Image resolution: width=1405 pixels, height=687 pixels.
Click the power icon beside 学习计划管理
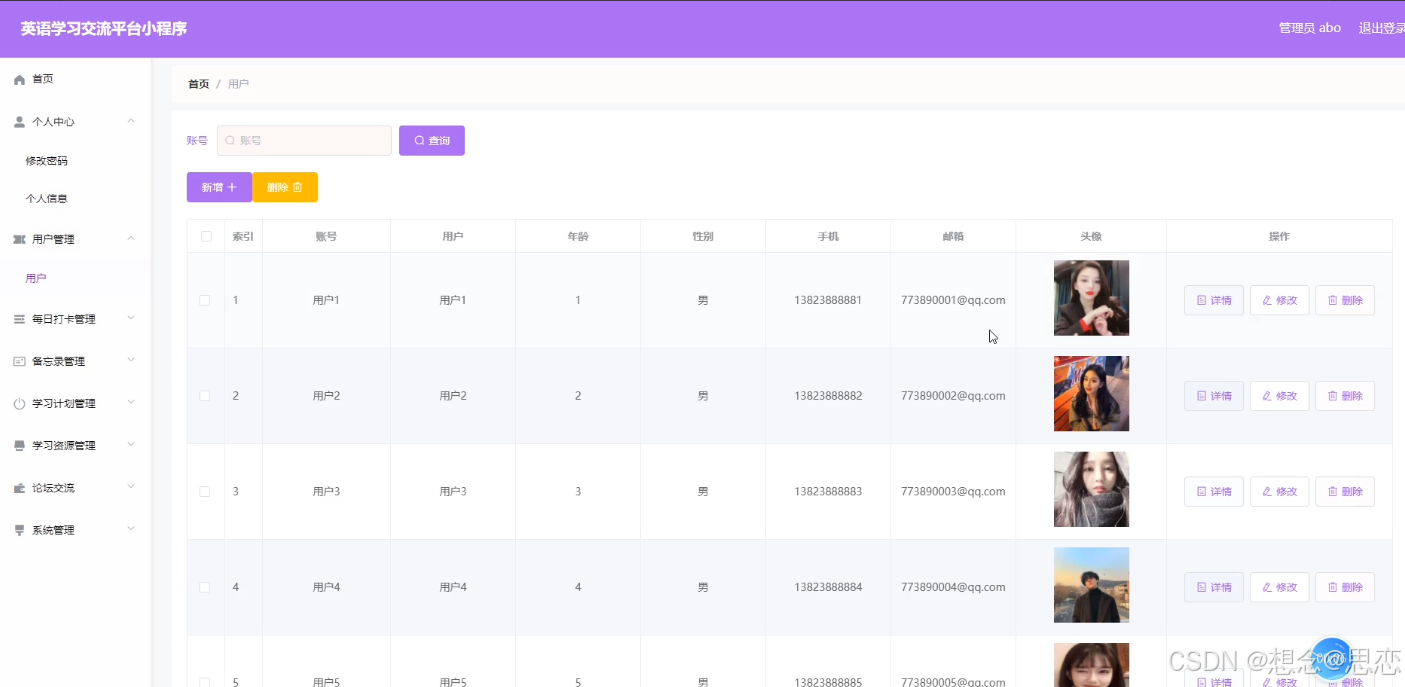(x=19, y=404)
